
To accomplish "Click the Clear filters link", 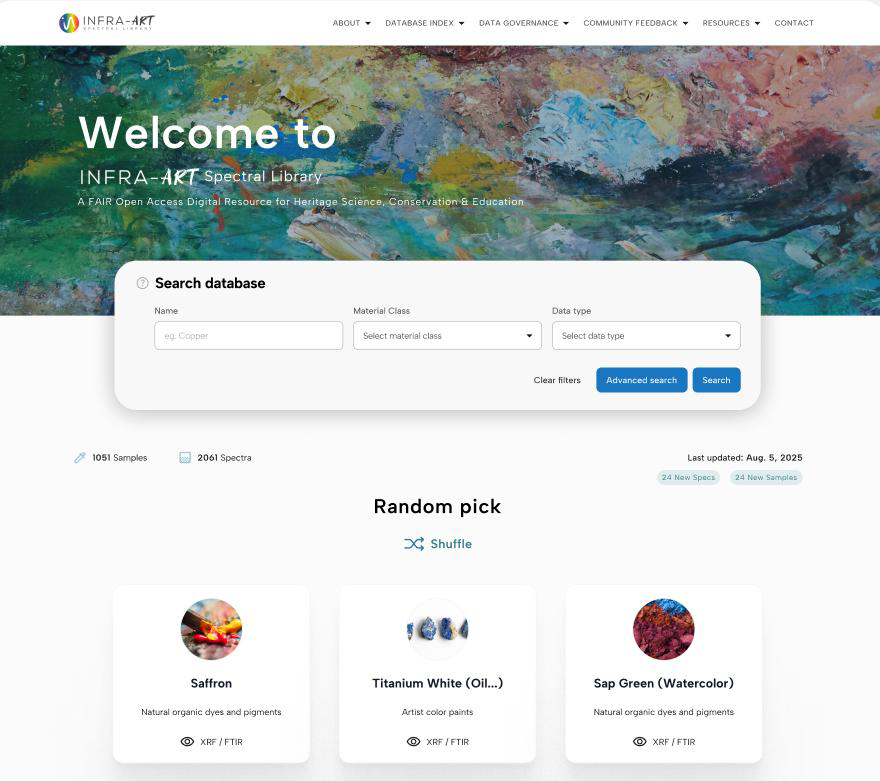I will (557, 380).
